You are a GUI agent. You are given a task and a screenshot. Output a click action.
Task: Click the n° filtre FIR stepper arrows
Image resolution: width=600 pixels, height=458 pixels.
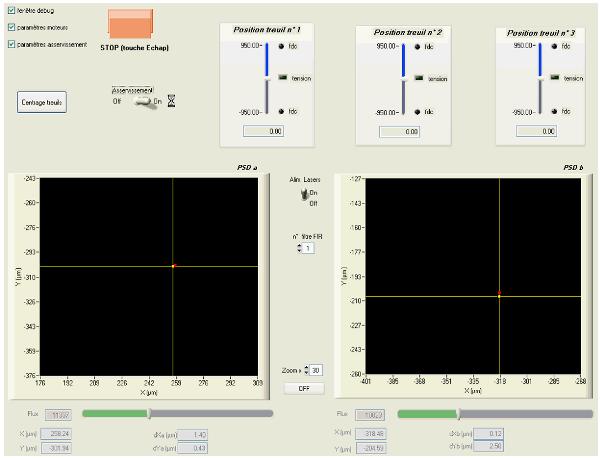click(x=299, y=248)
